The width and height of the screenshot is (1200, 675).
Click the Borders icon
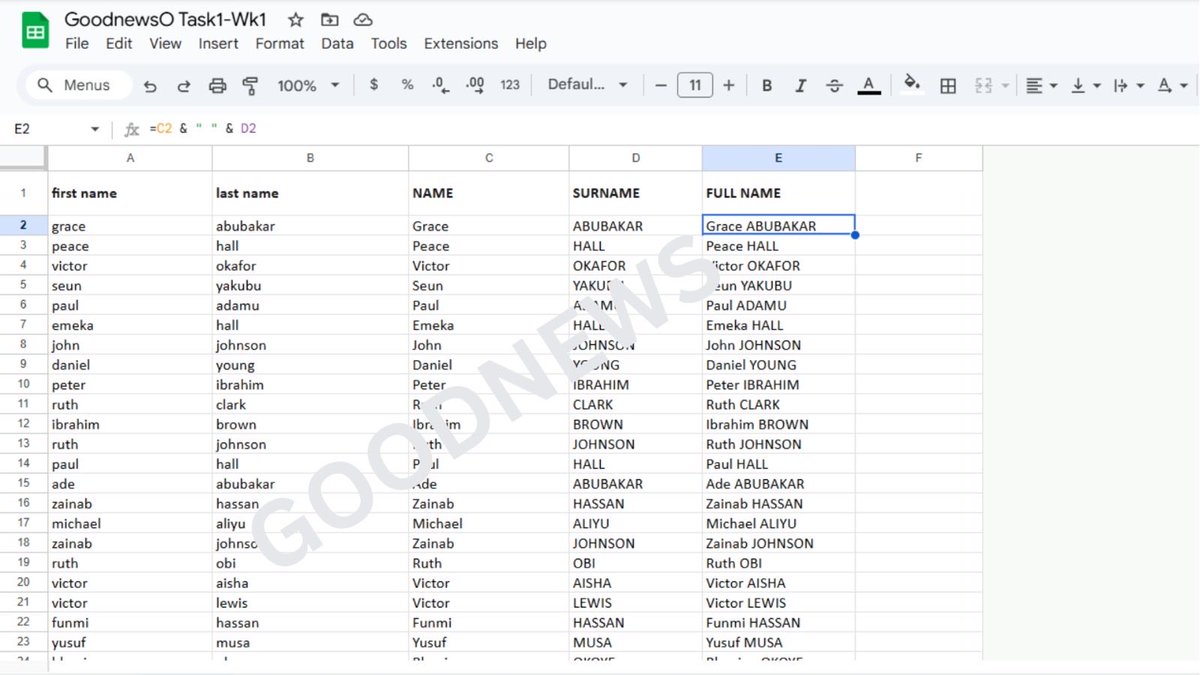[948, 86]
